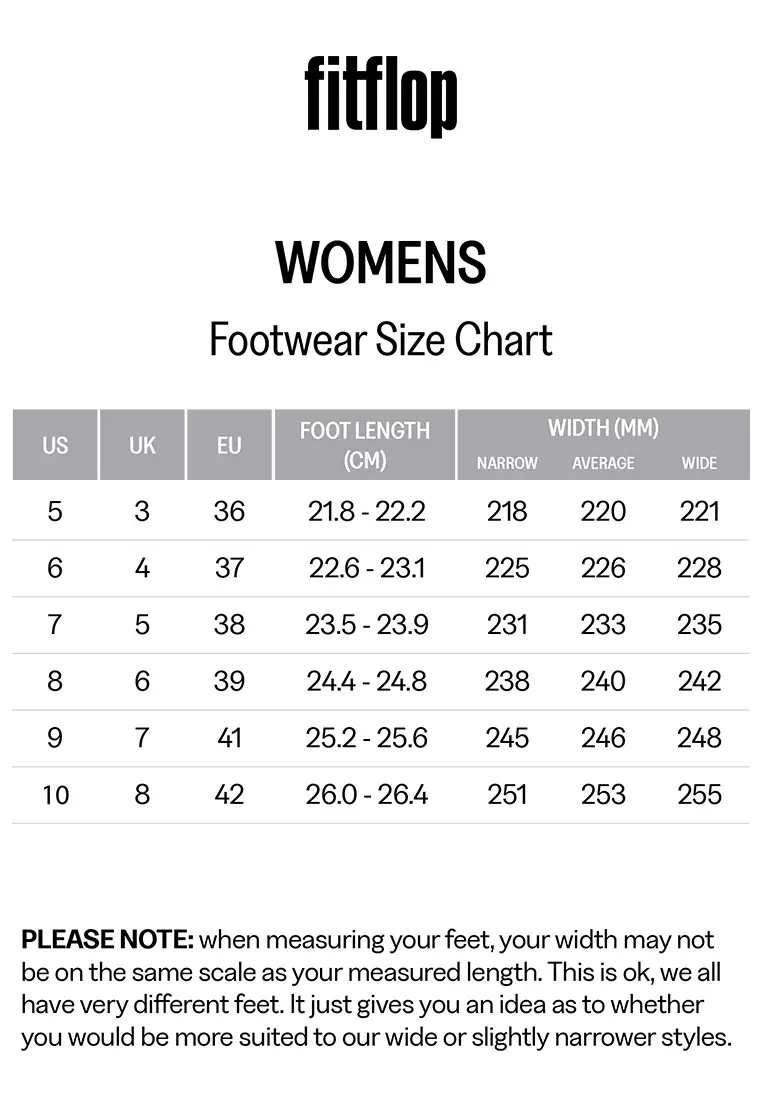Click foot length 22.6 - 23.1 cell
The height and width of the screenshot is (1100, 762).
click(367, 568)
